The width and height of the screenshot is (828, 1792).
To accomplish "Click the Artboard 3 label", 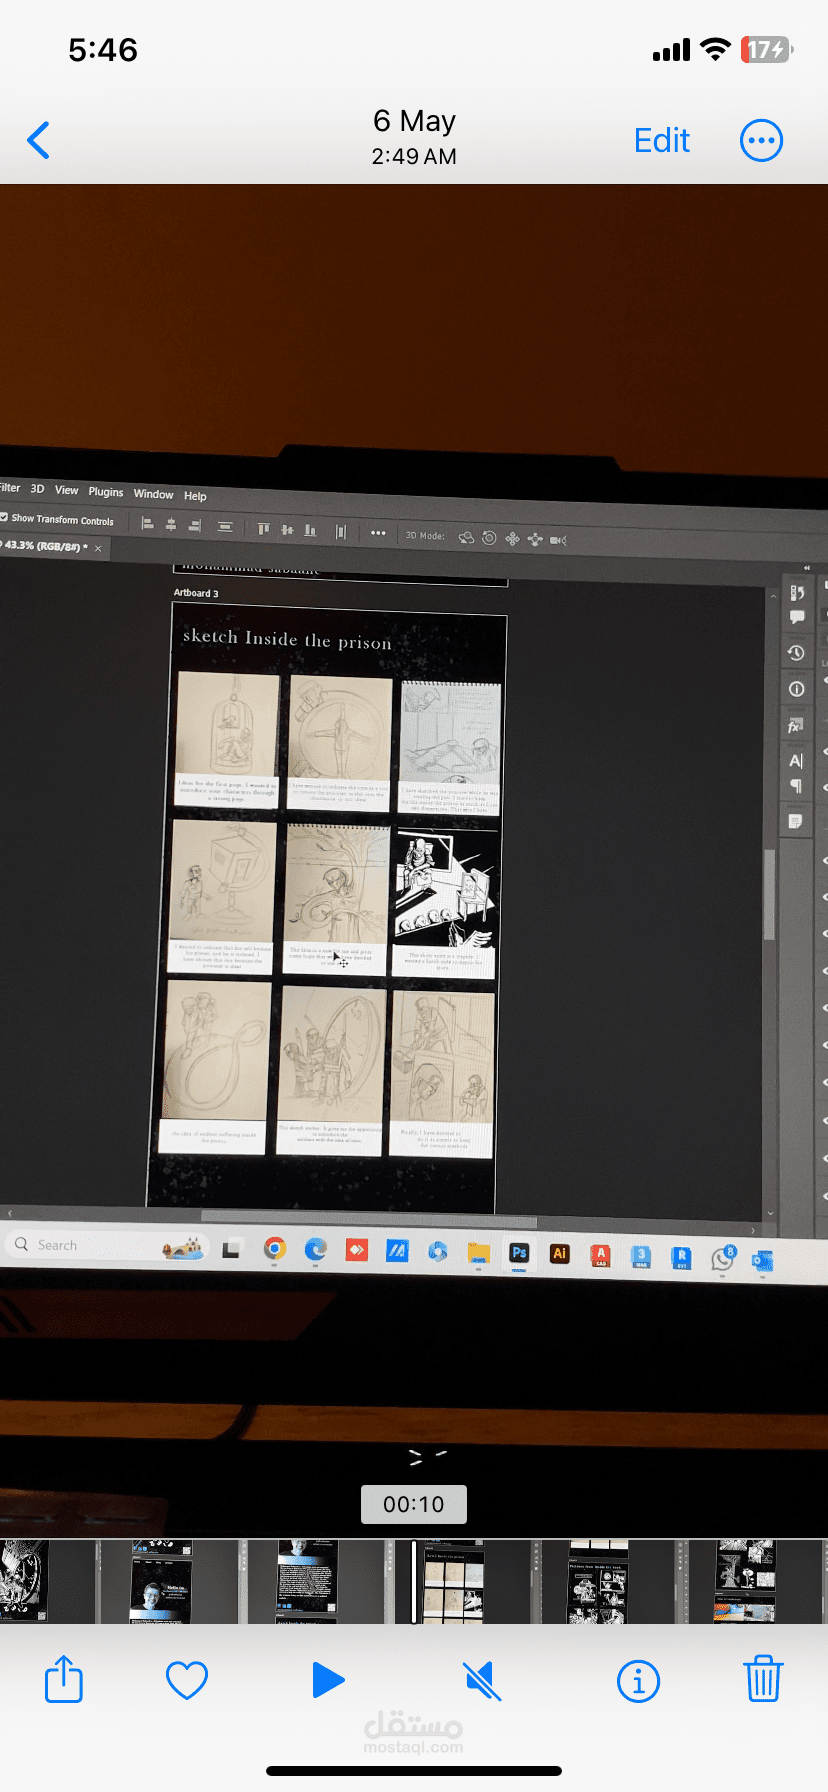I will (x=196, y=593).
